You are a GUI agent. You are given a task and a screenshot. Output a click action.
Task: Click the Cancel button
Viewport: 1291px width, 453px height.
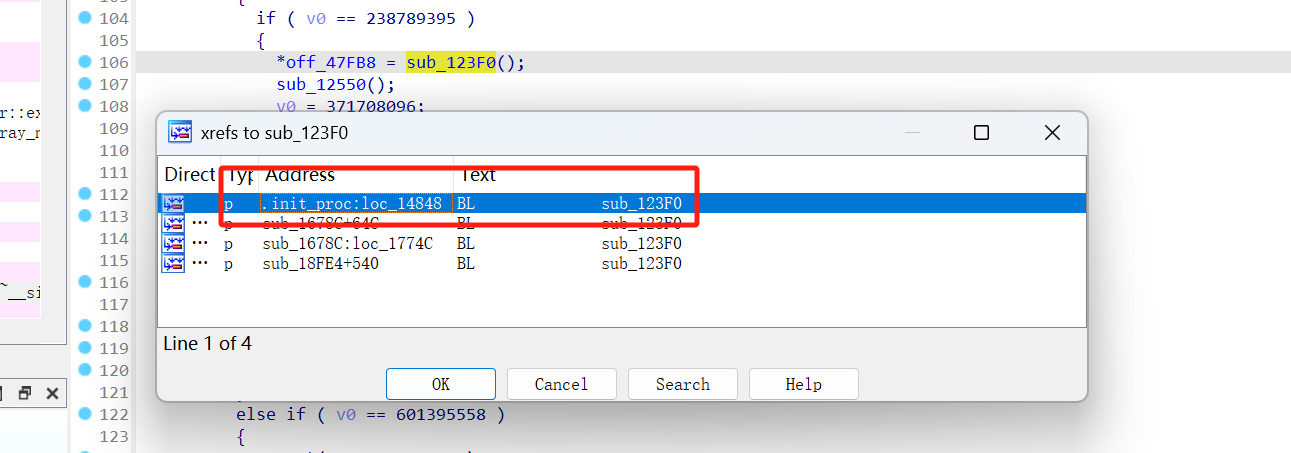pos(561,384)
